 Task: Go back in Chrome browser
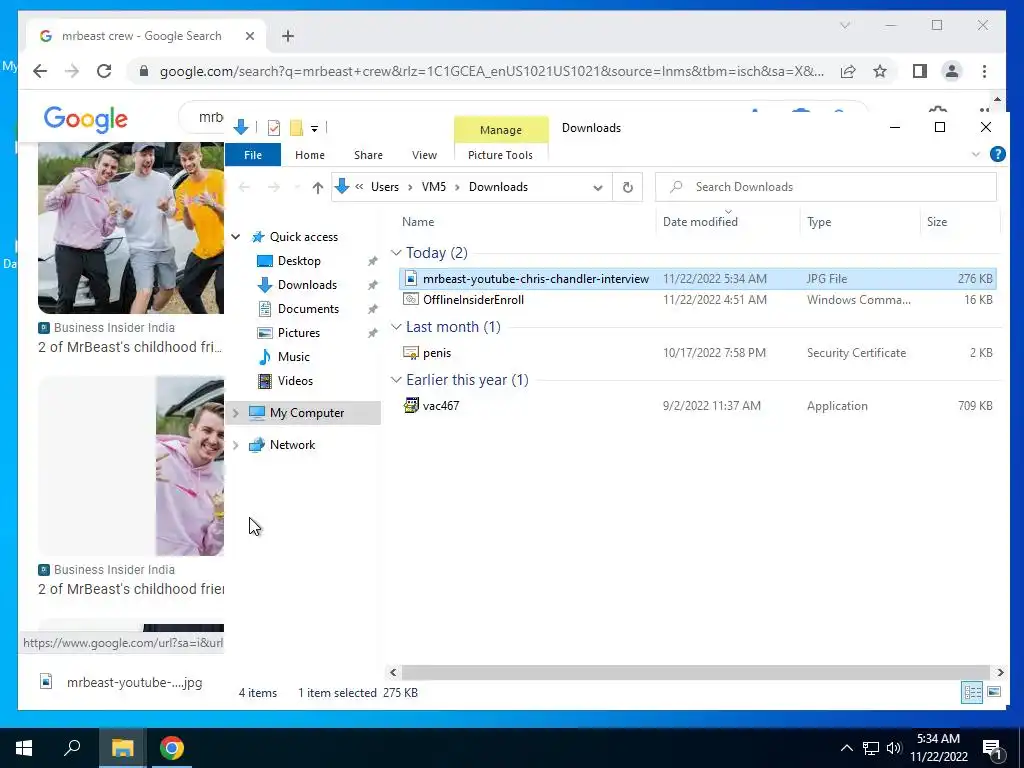tap(40, 71)
